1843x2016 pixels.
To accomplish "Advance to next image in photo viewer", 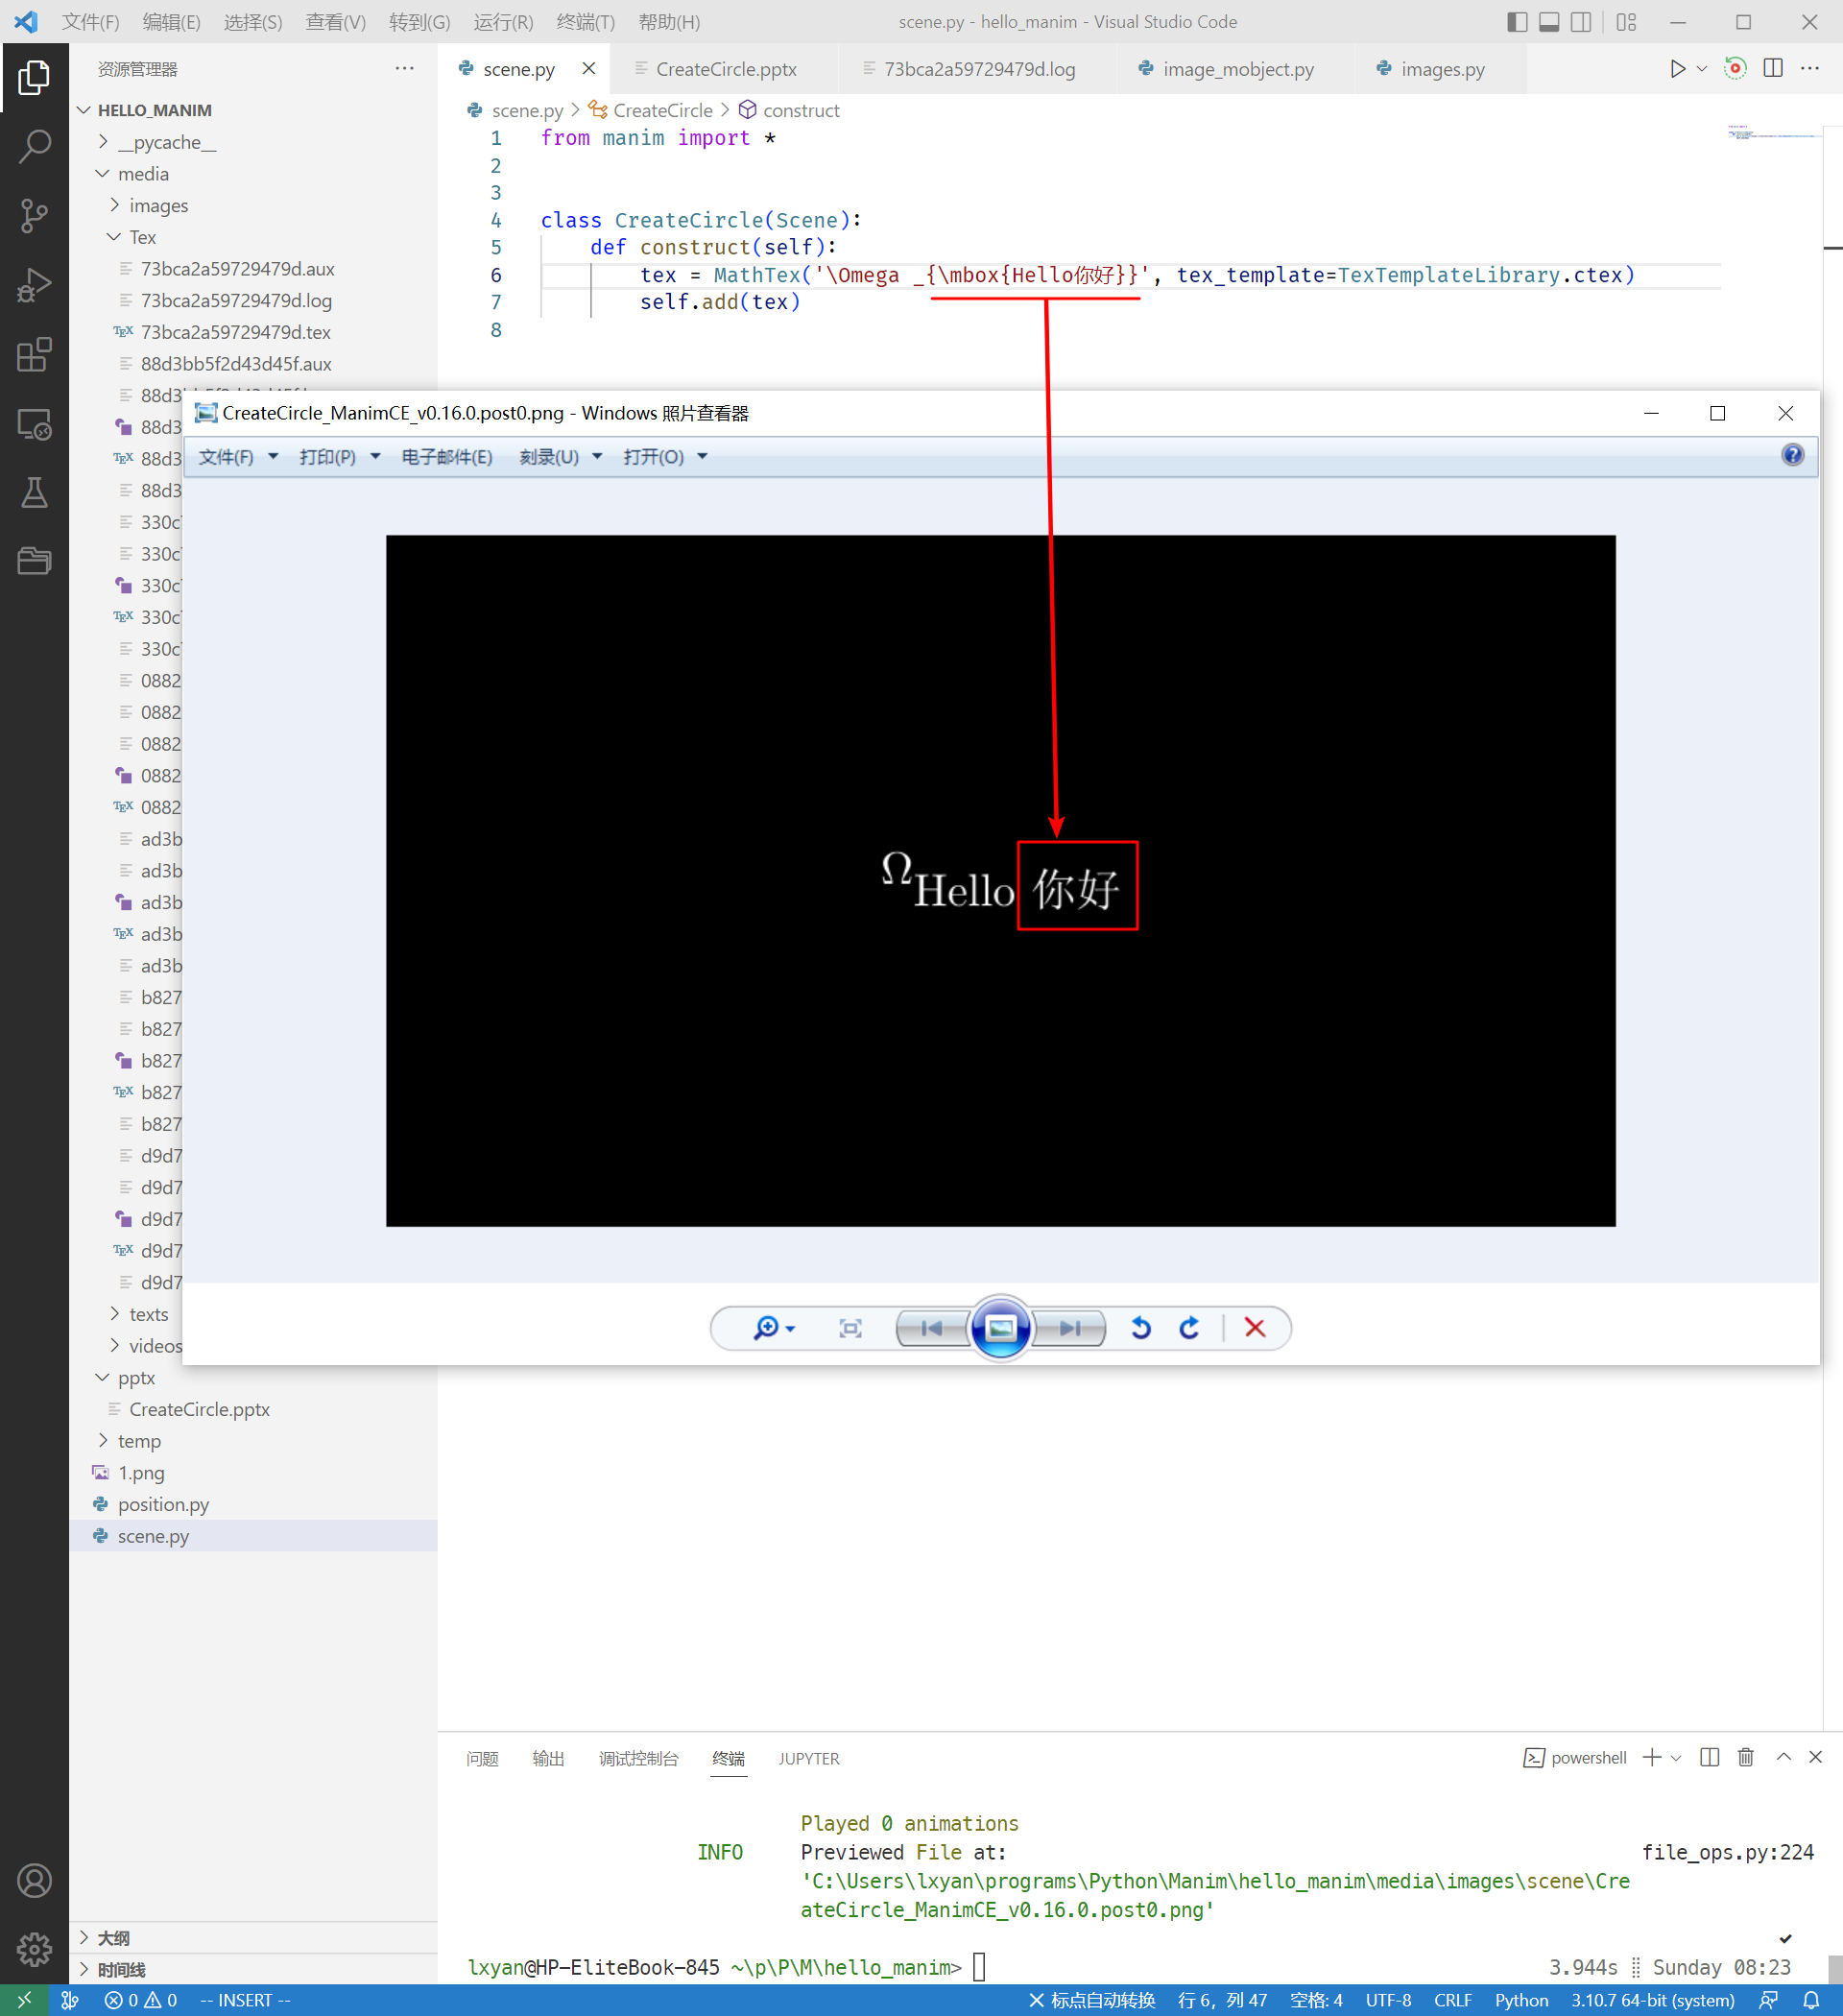I will (x=1068, y=1328).
